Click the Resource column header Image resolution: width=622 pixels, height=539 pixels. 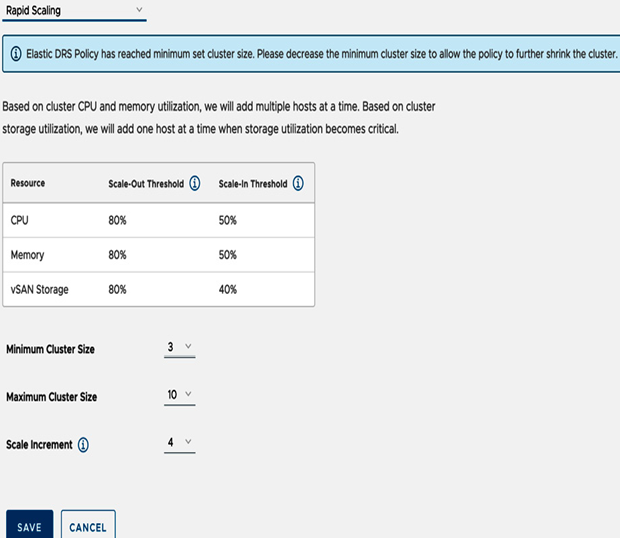point(28,183)
